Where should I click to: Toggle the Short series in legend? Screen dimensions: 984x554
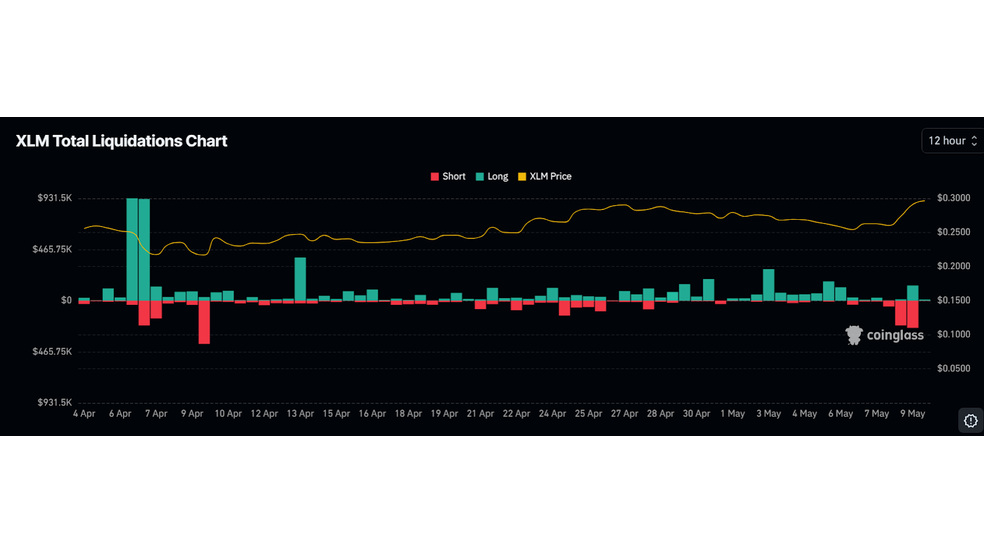pos(448,176)
